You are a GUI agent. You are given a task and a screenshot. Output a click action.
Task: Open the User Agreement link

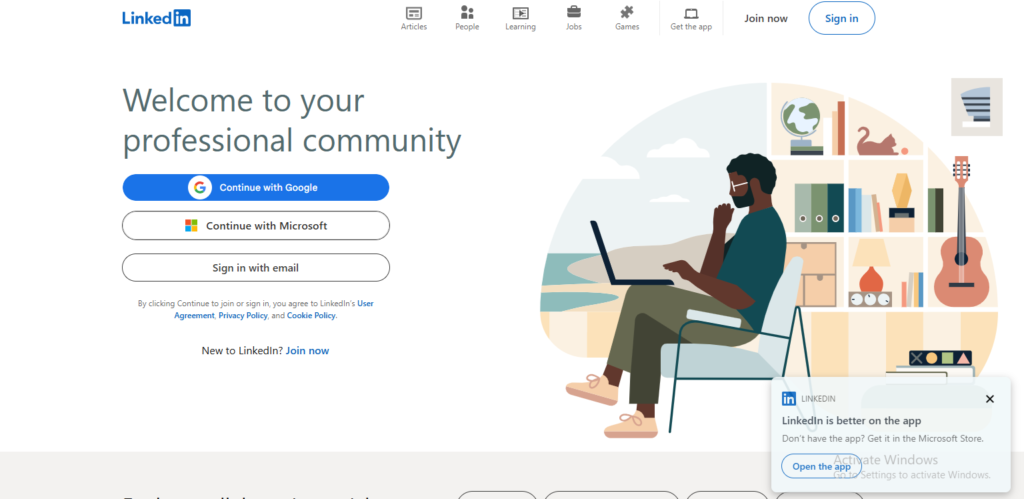(x=366, y=303)
